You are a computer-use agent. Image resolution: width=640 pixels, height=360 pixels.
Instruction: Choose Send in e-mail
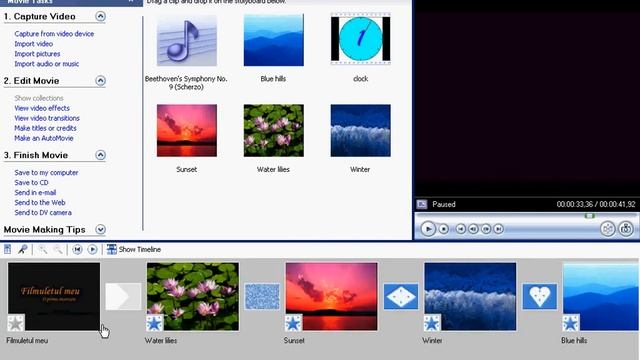coord(35,193)
